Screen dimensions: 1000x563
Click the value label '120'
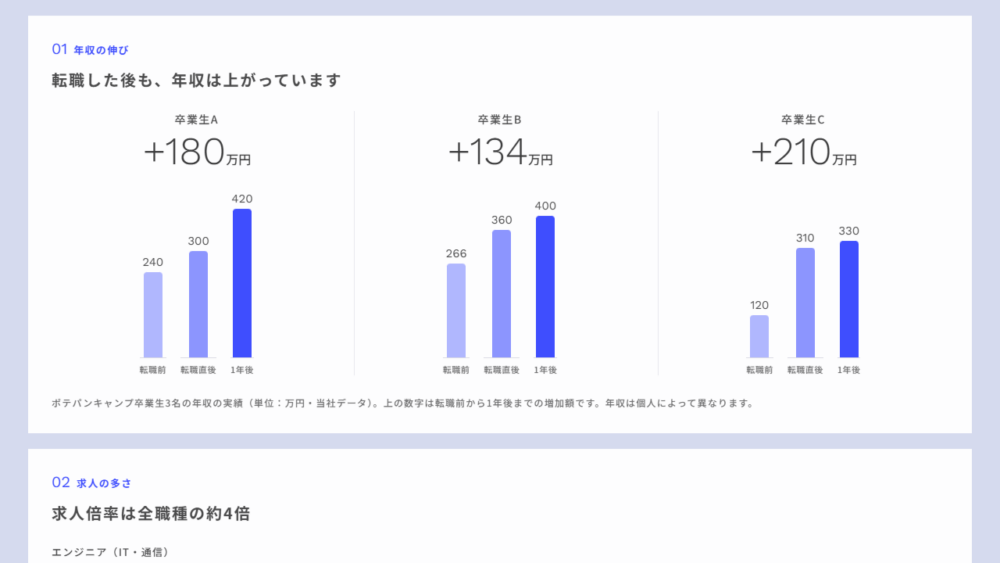(x=760, y=305)
